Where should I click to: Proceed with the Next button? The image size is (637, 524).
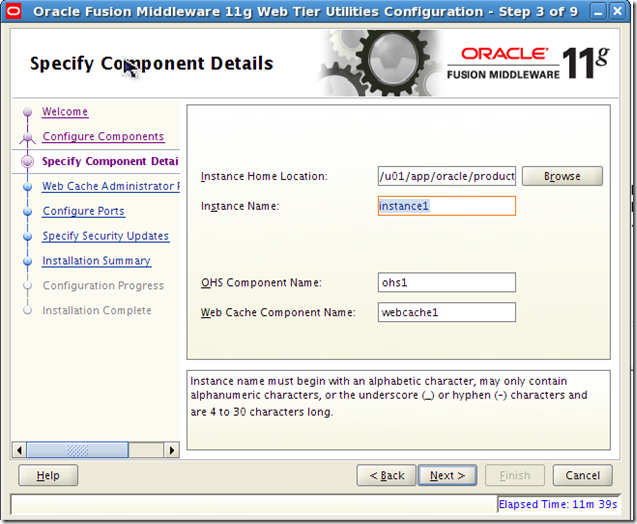click(447, 475)
